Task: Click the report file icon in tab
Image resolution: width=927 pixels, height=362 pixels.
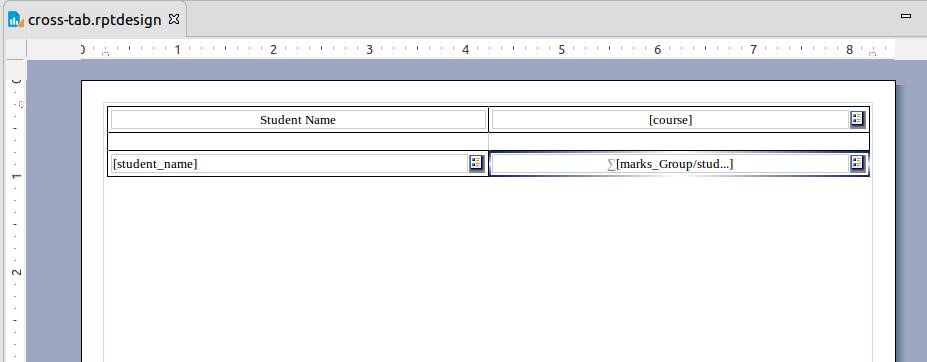Action: 16,20
